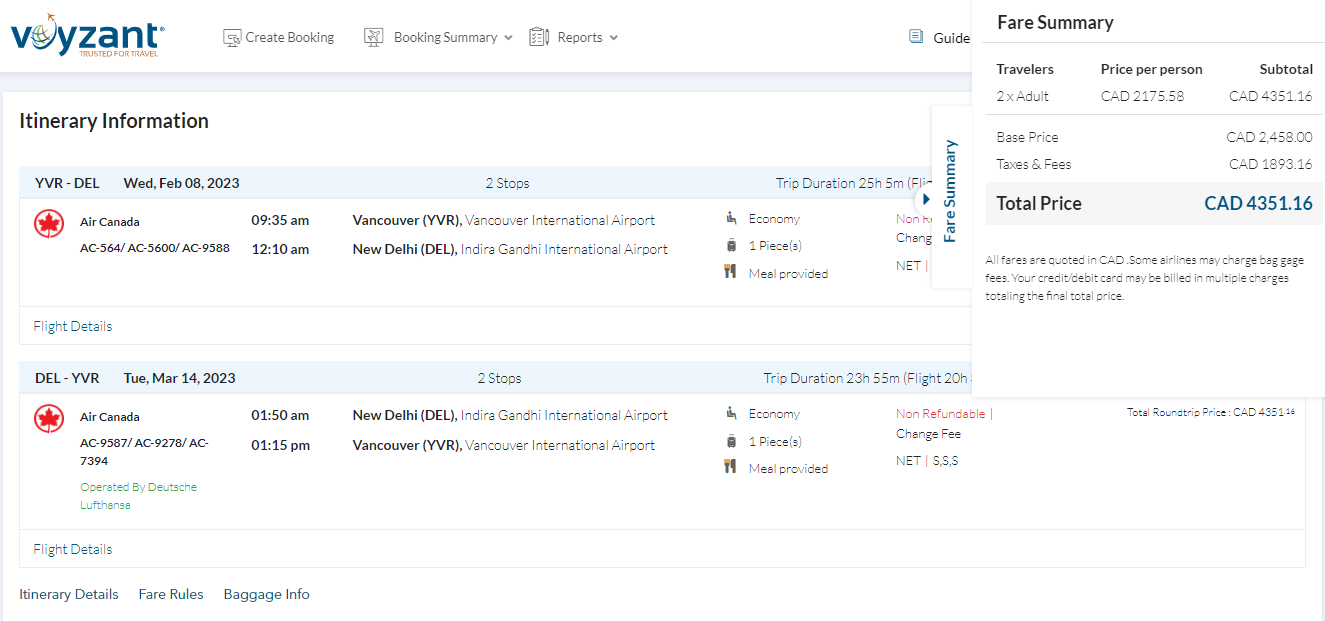
Task: Click the Guide document icon
Action: coord(916,37)
